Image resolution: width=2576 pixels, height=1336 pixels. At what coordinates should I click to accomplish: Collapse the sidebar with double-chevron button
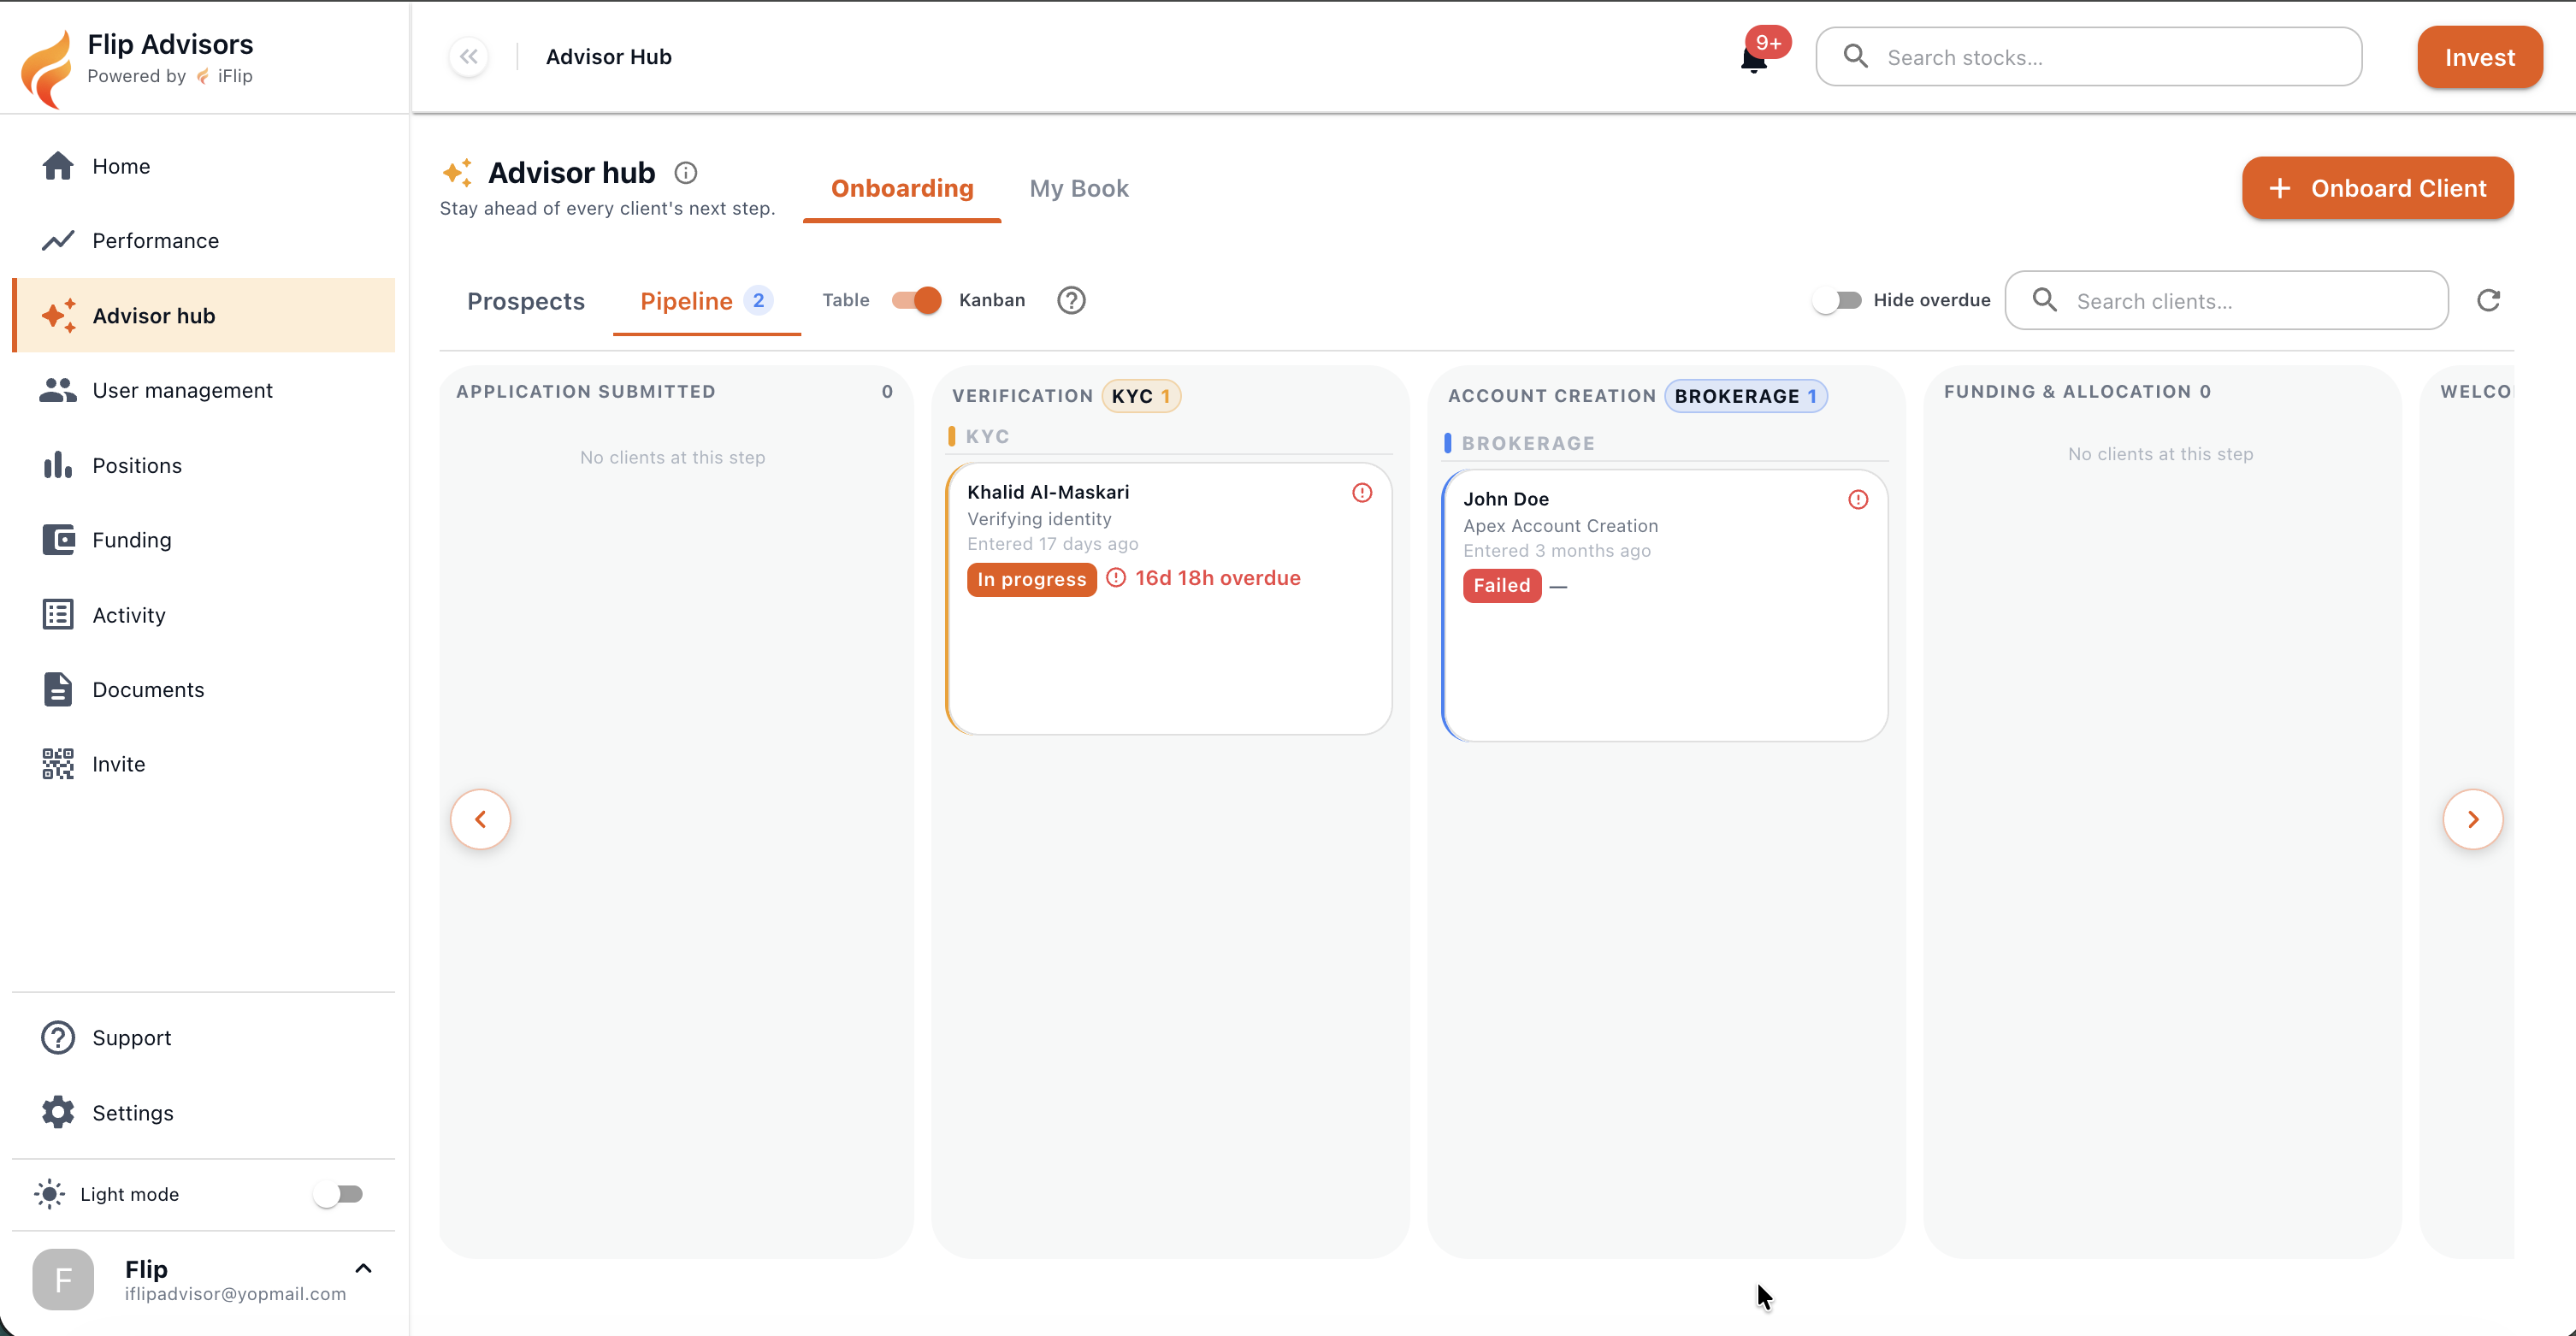(469, 57)
